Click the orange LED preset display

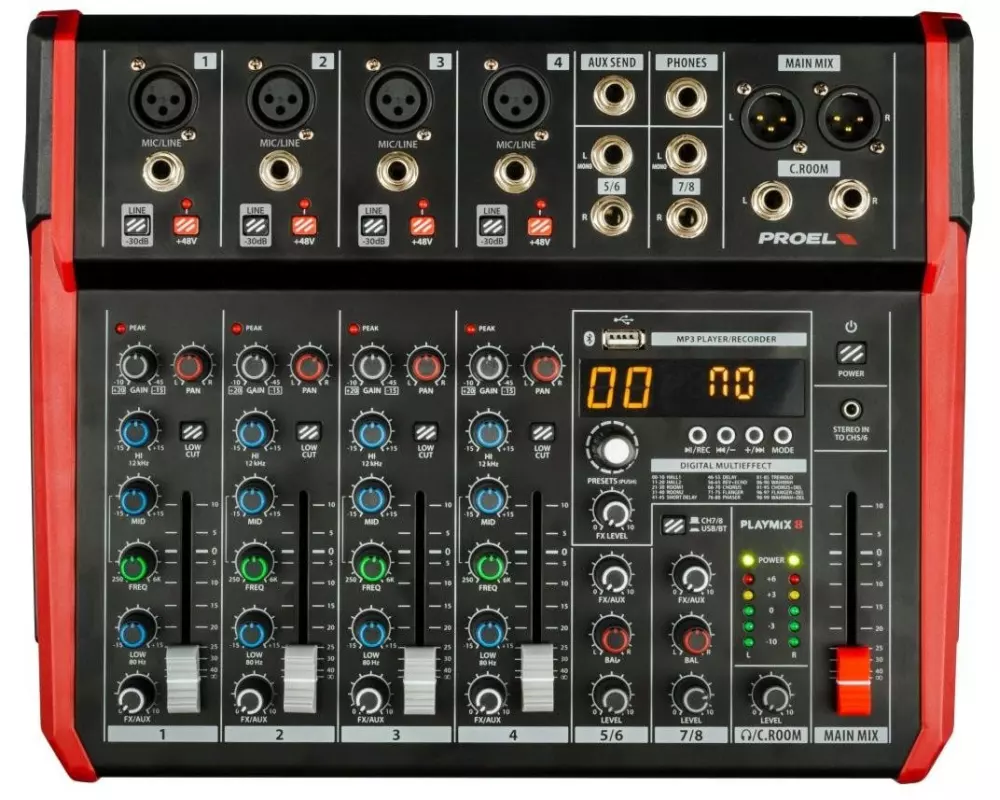click(692, 387)
